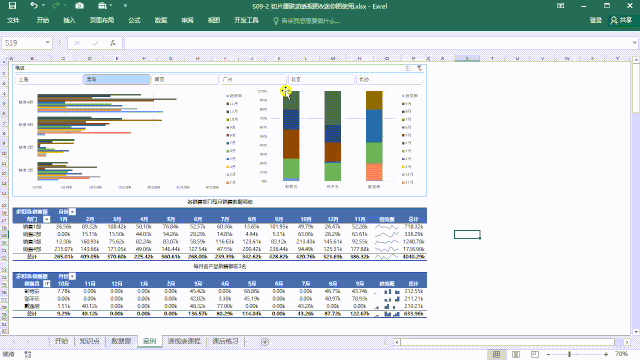The width and height of the screenshot is (640, 360).
Task: Open the 月份 filter dropdown in upper pivot table
Action: [x=73, y=212]
